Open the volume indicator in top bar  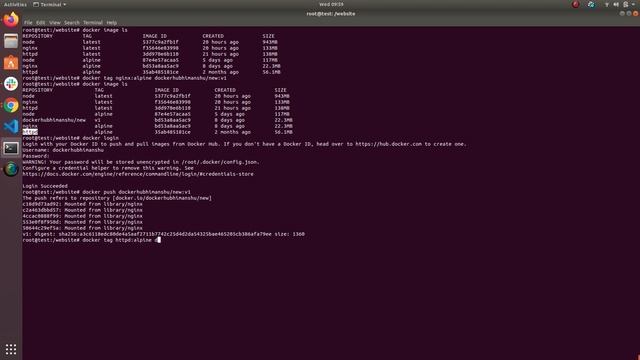(616, 4)
